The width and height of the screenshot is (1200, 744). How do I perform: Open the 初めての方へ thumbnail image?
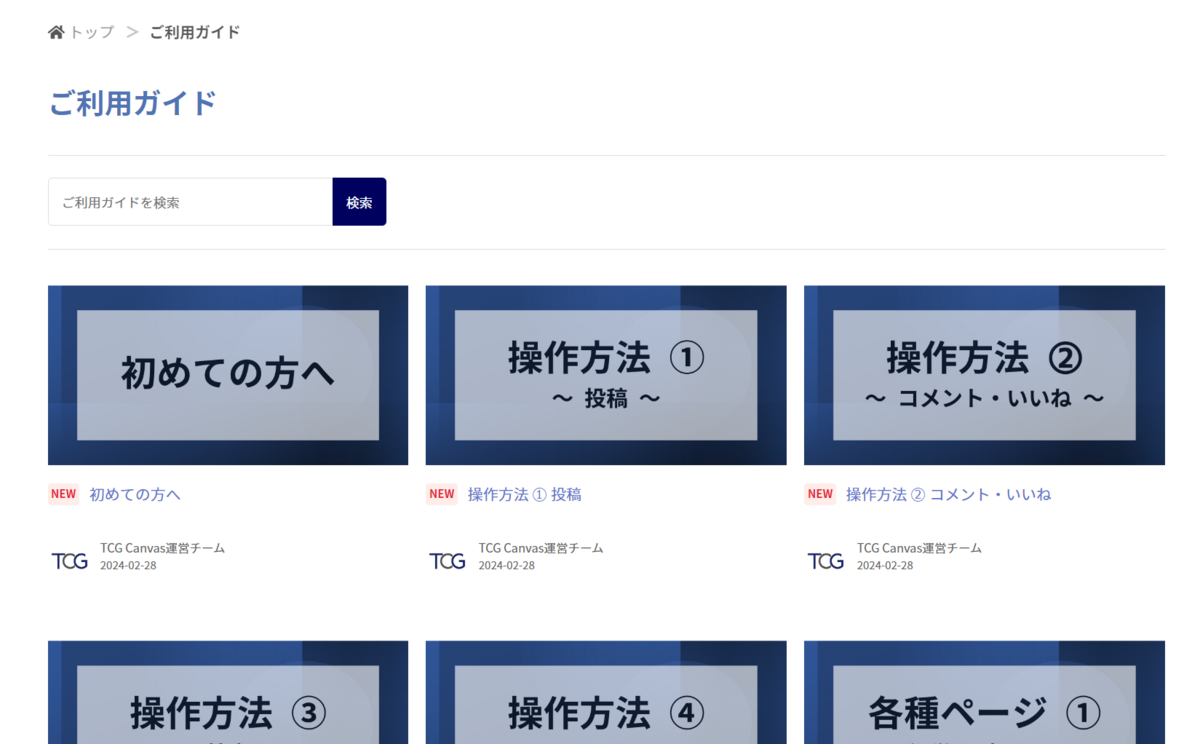pos(228,375)
